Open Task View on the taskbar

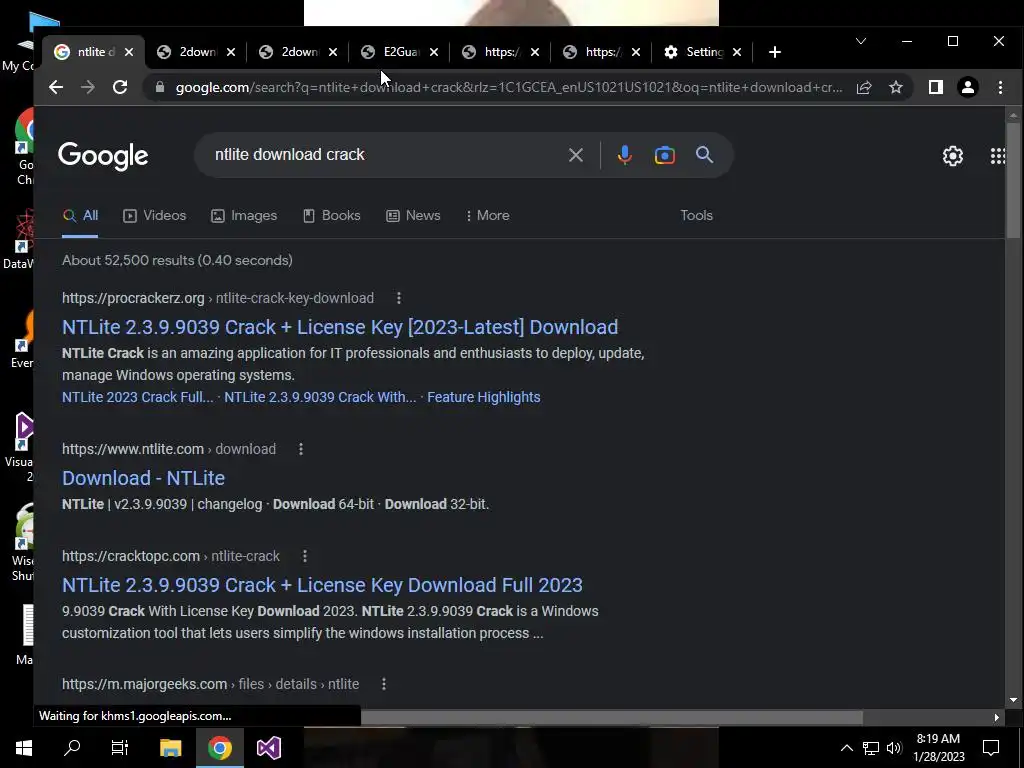(120, 748)
